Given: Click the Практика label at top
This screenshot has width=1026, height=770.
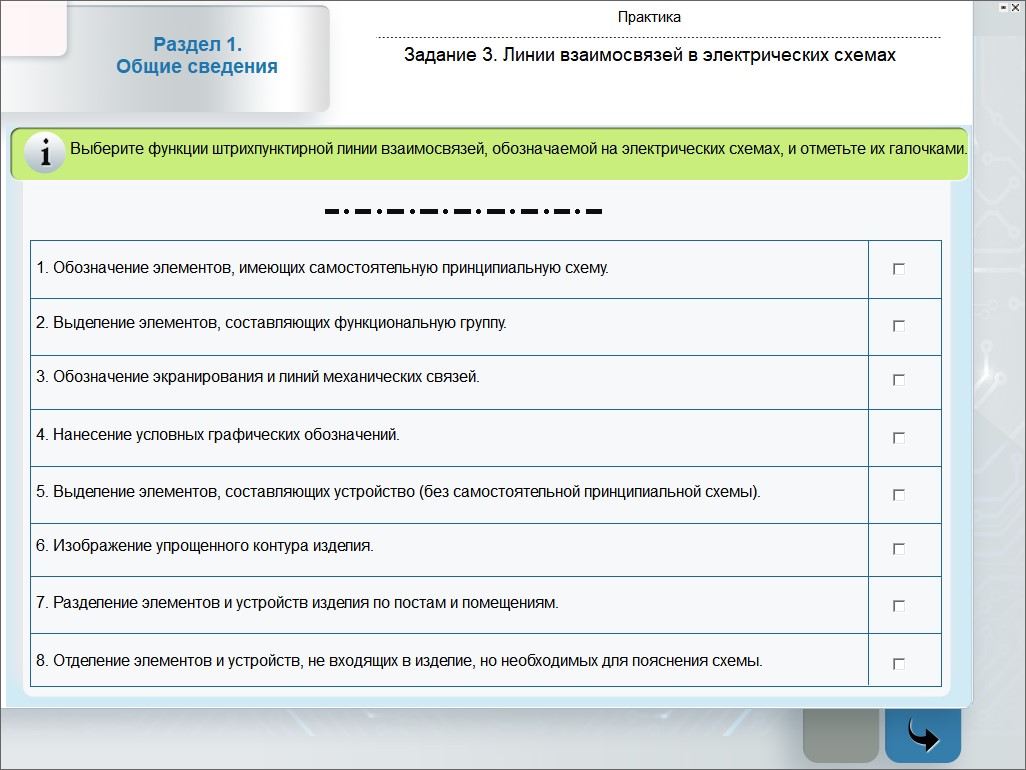Looking at the screenshot, I should click(x=649, y=17).
